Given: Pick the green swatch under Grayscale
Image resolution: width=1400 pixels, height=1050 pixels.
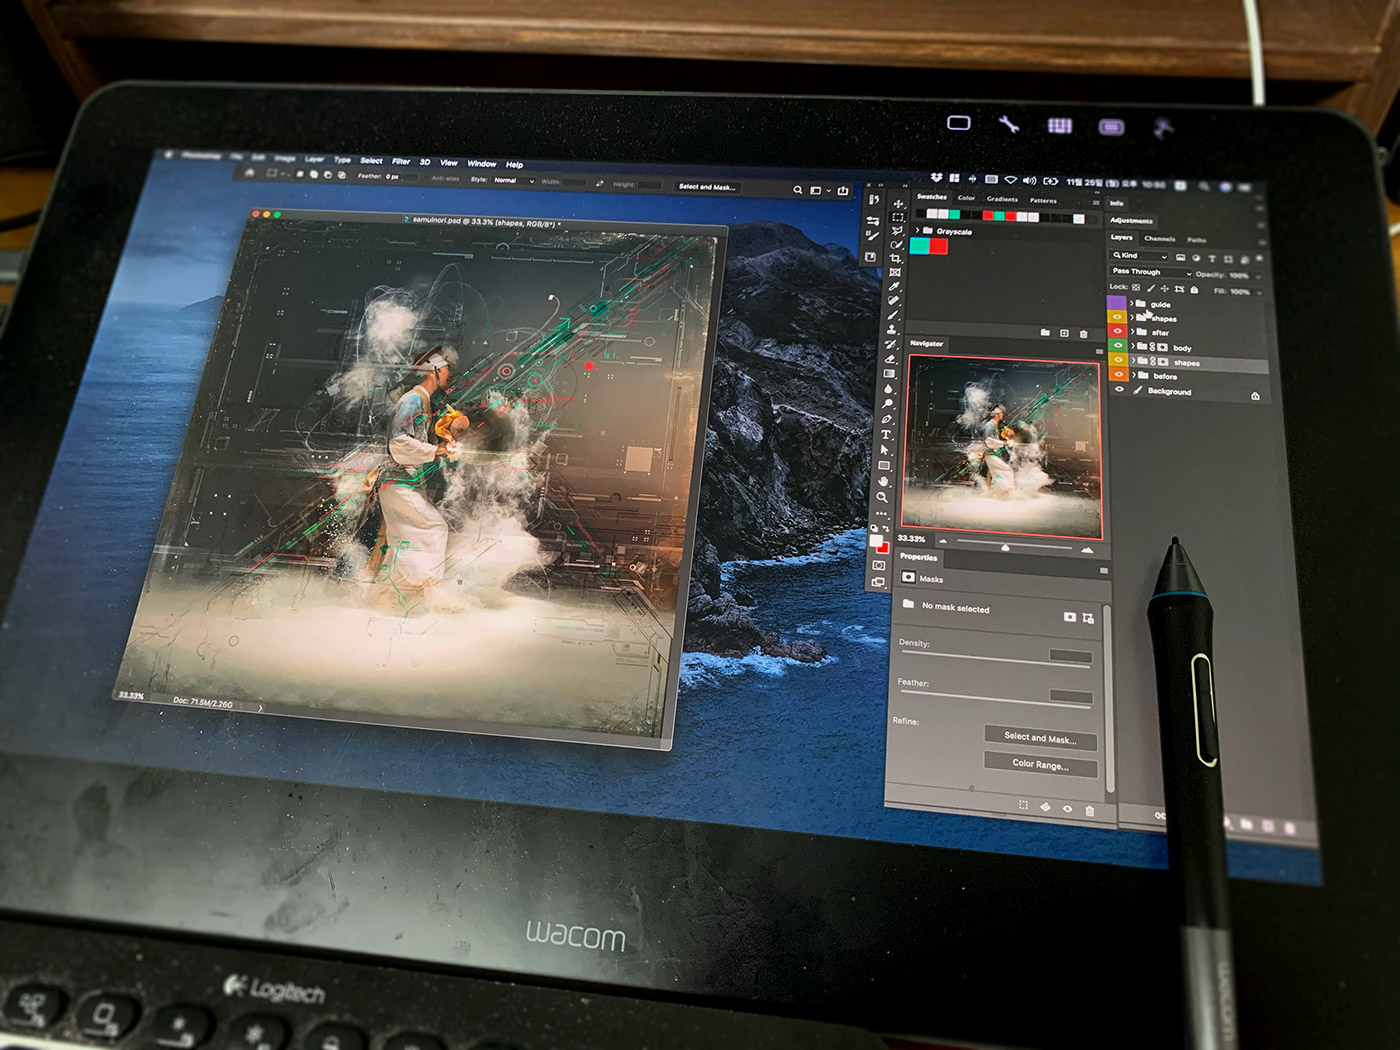Looking at the screenshot, I should [919, 245].
